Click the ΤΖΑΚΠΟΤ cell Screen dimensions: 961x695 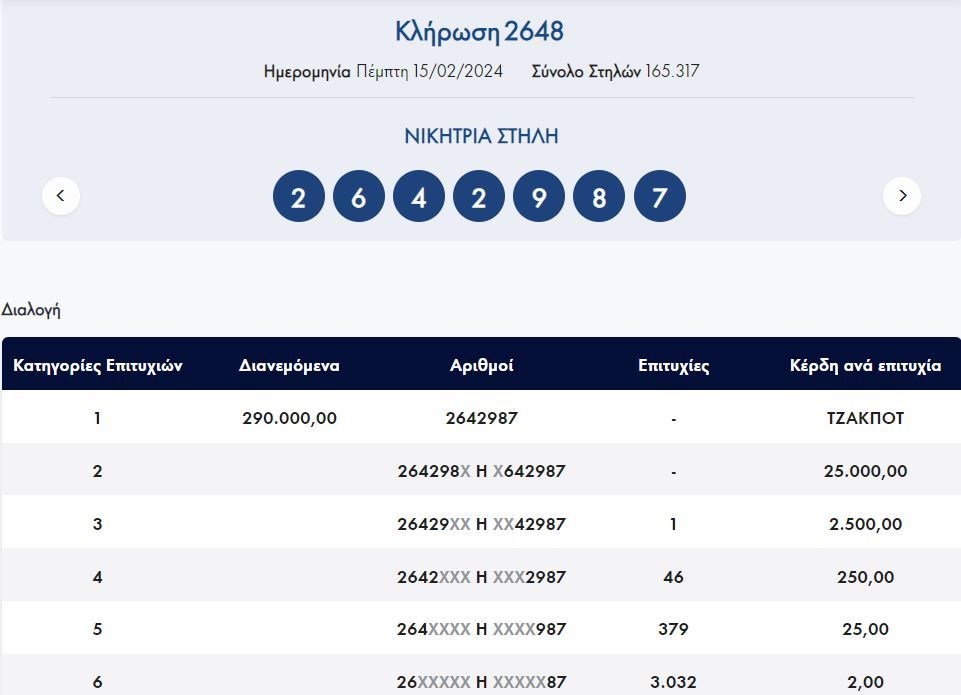click(x=865, y=419)
